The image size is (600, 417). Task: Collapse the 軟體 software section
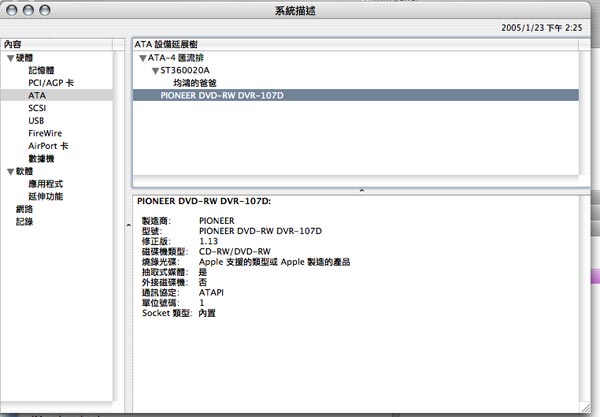pos(11,172)
